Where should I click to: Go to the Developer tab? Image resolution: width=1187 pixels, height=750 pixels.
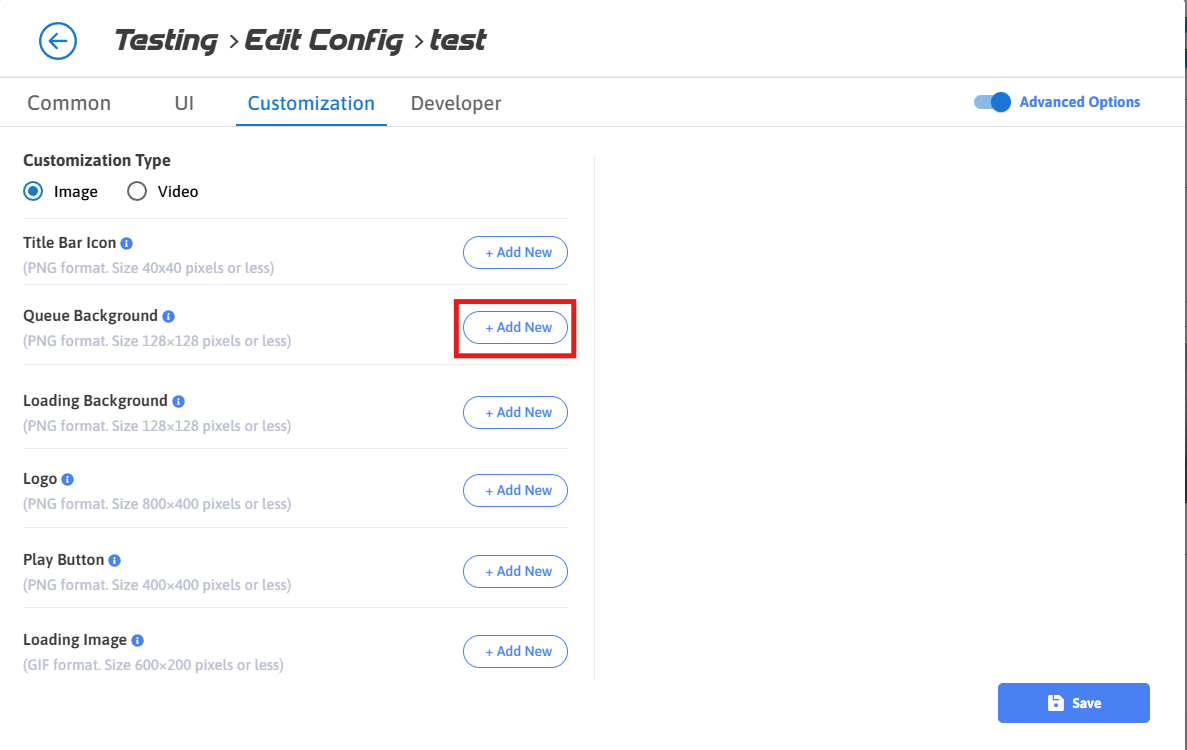click(x=456, y=103)
